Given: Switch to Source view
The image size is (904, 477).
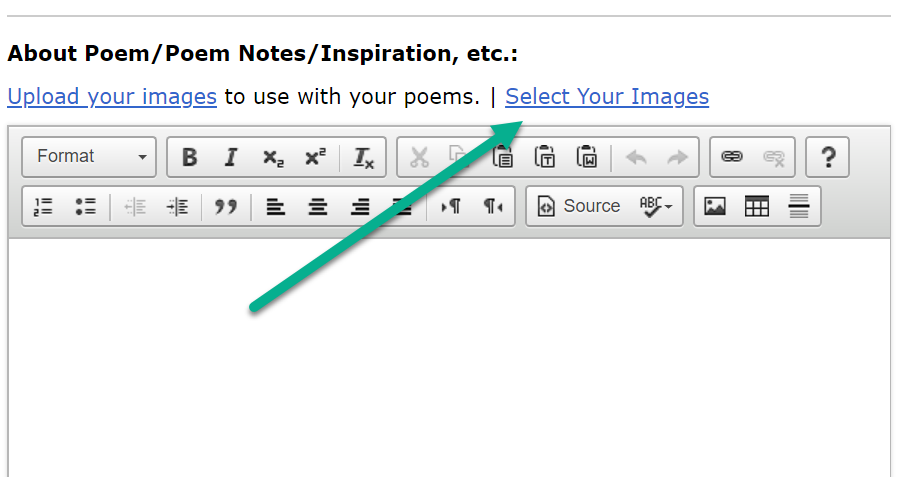Looking at the screenshot, I should tap(579, 206).
